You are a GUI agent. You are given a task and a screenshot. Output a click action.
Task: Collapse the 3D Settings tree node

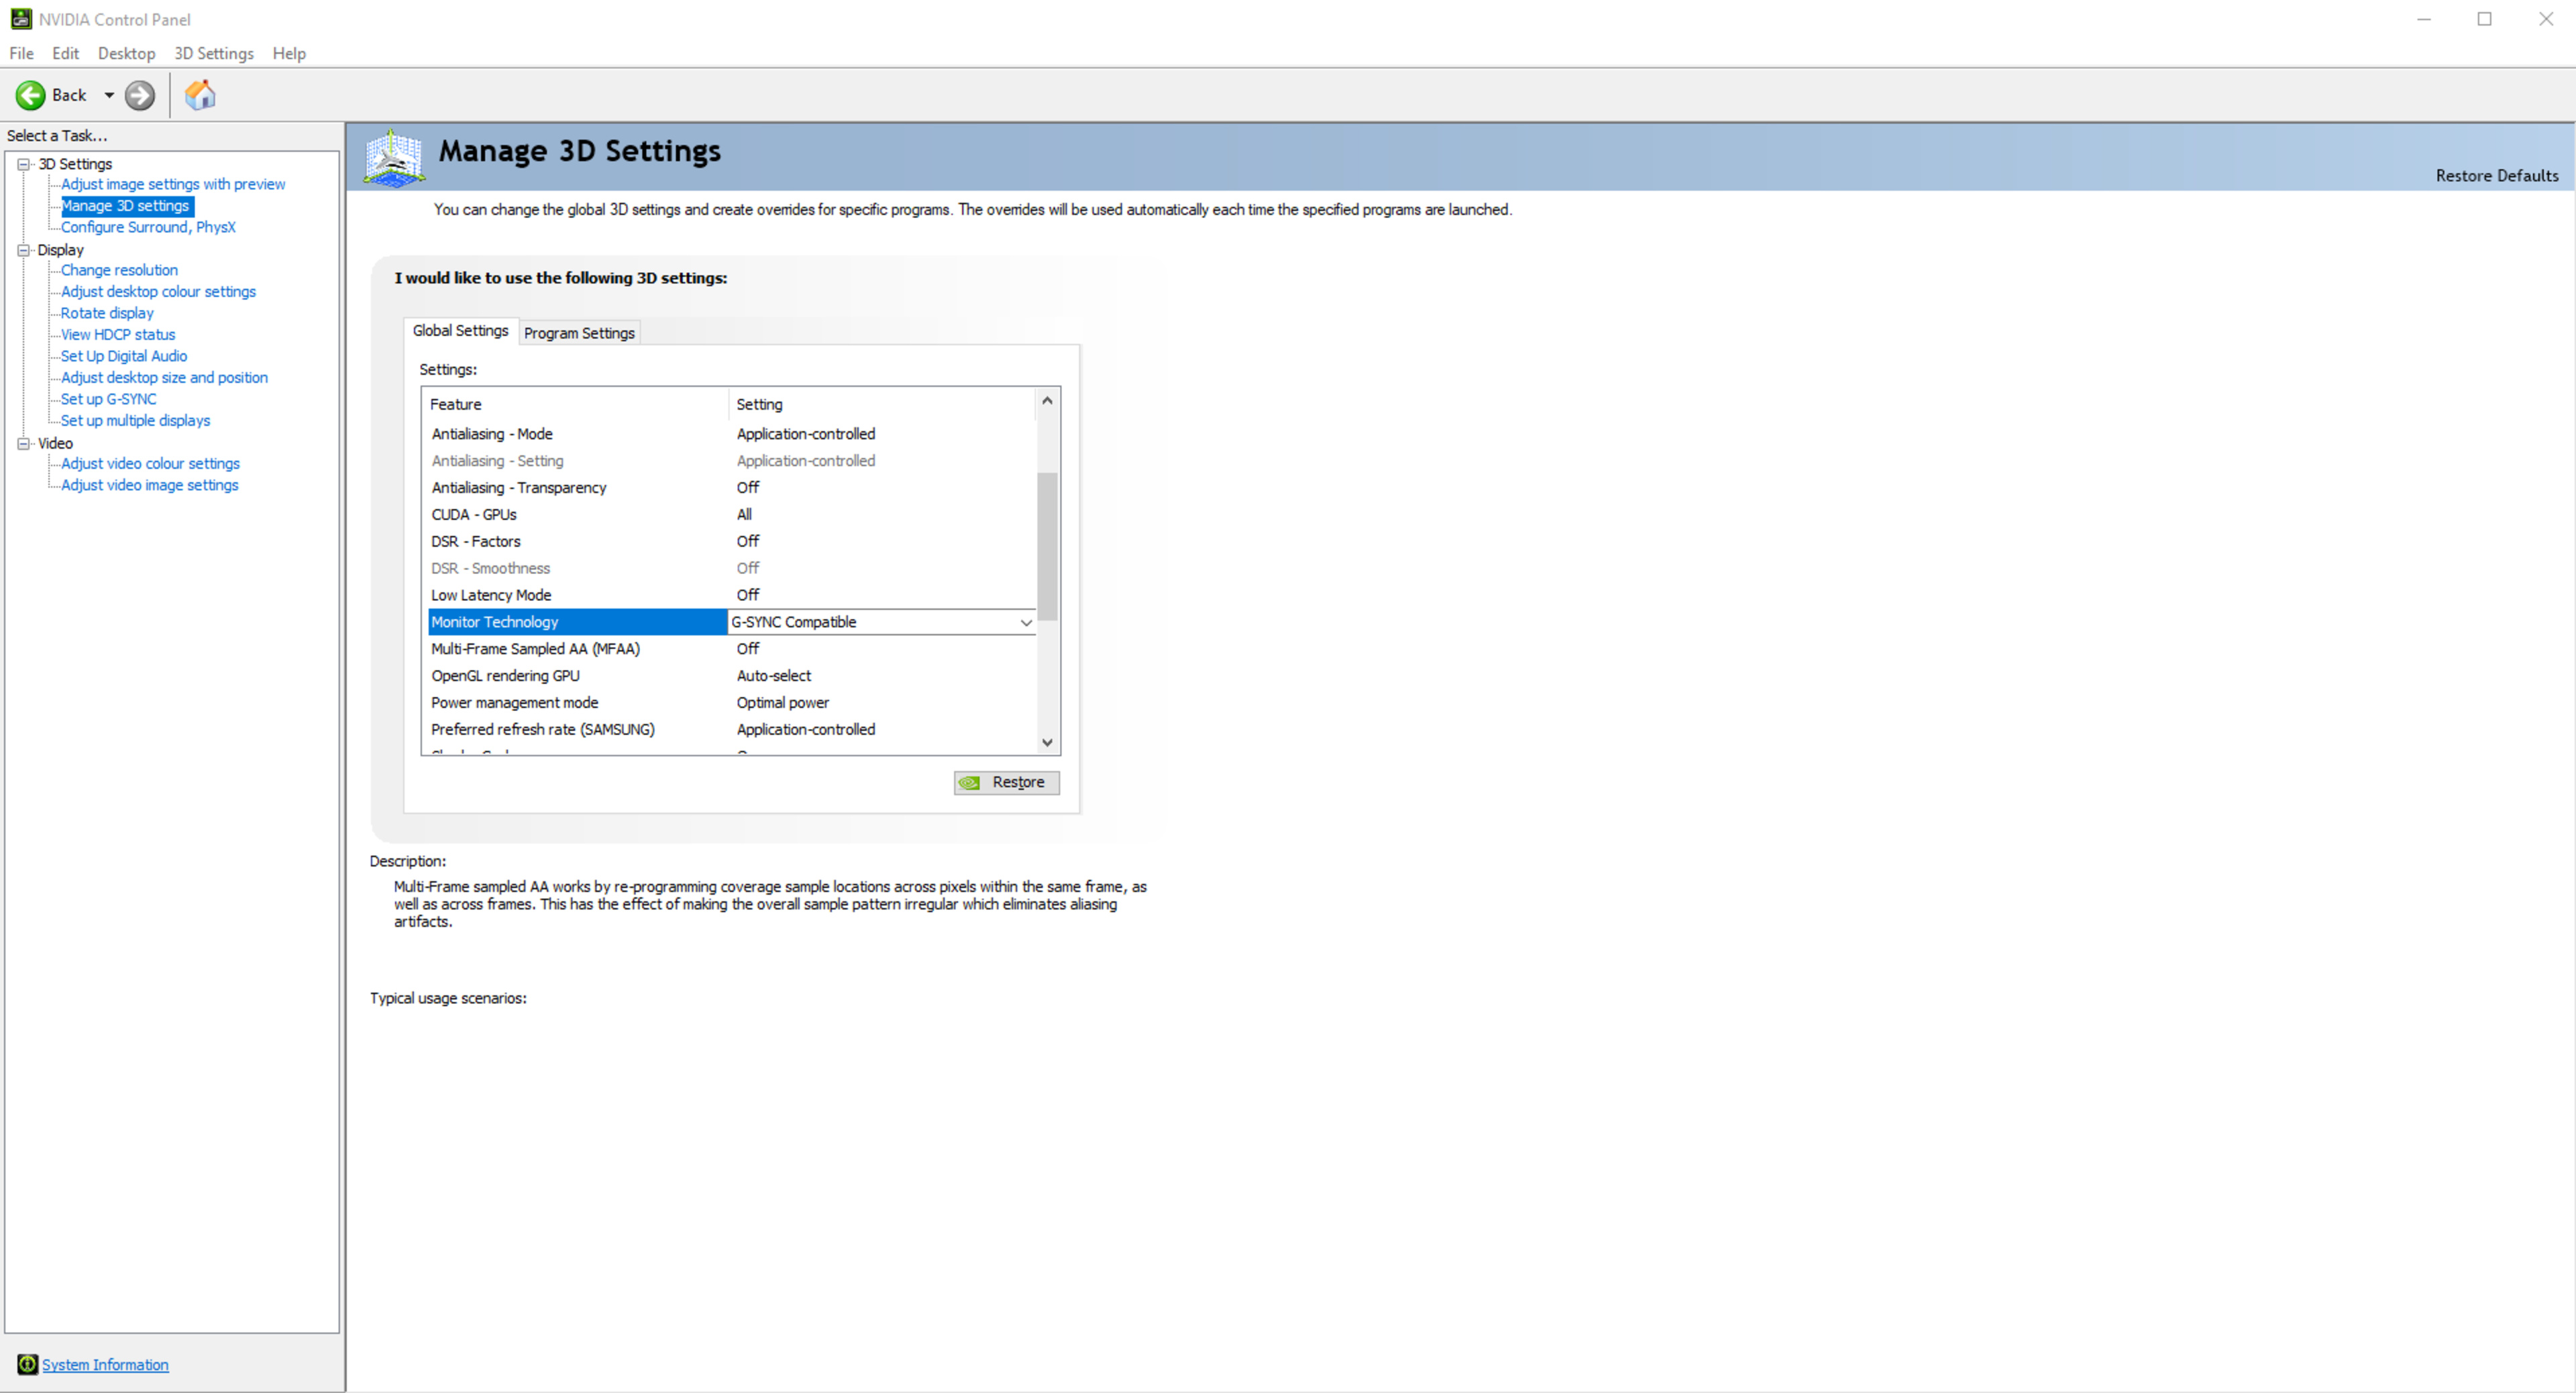(x=23, y=164)
